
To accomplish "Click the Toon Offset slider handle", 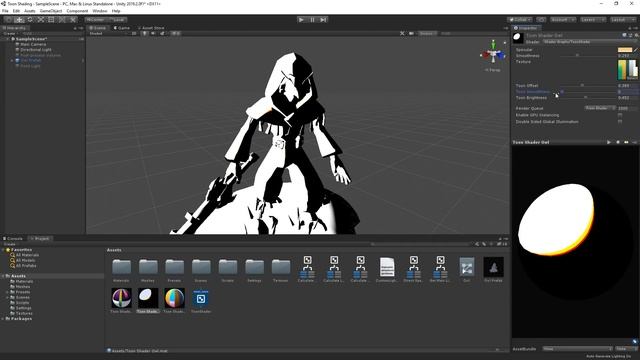I will coord(582,86).
